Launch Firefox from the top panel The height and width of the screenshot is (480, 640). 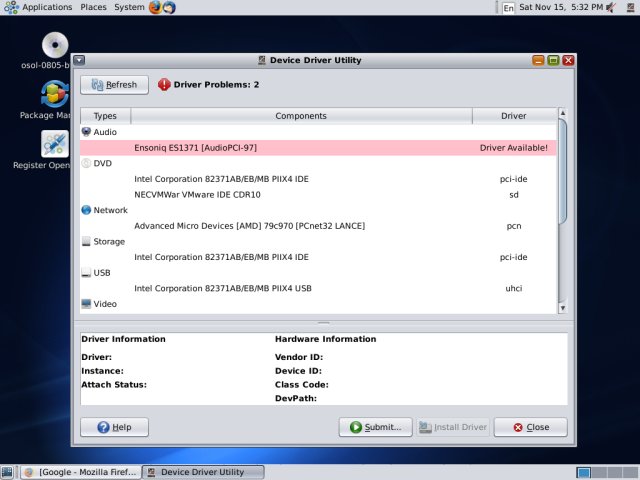coord(155,8)
